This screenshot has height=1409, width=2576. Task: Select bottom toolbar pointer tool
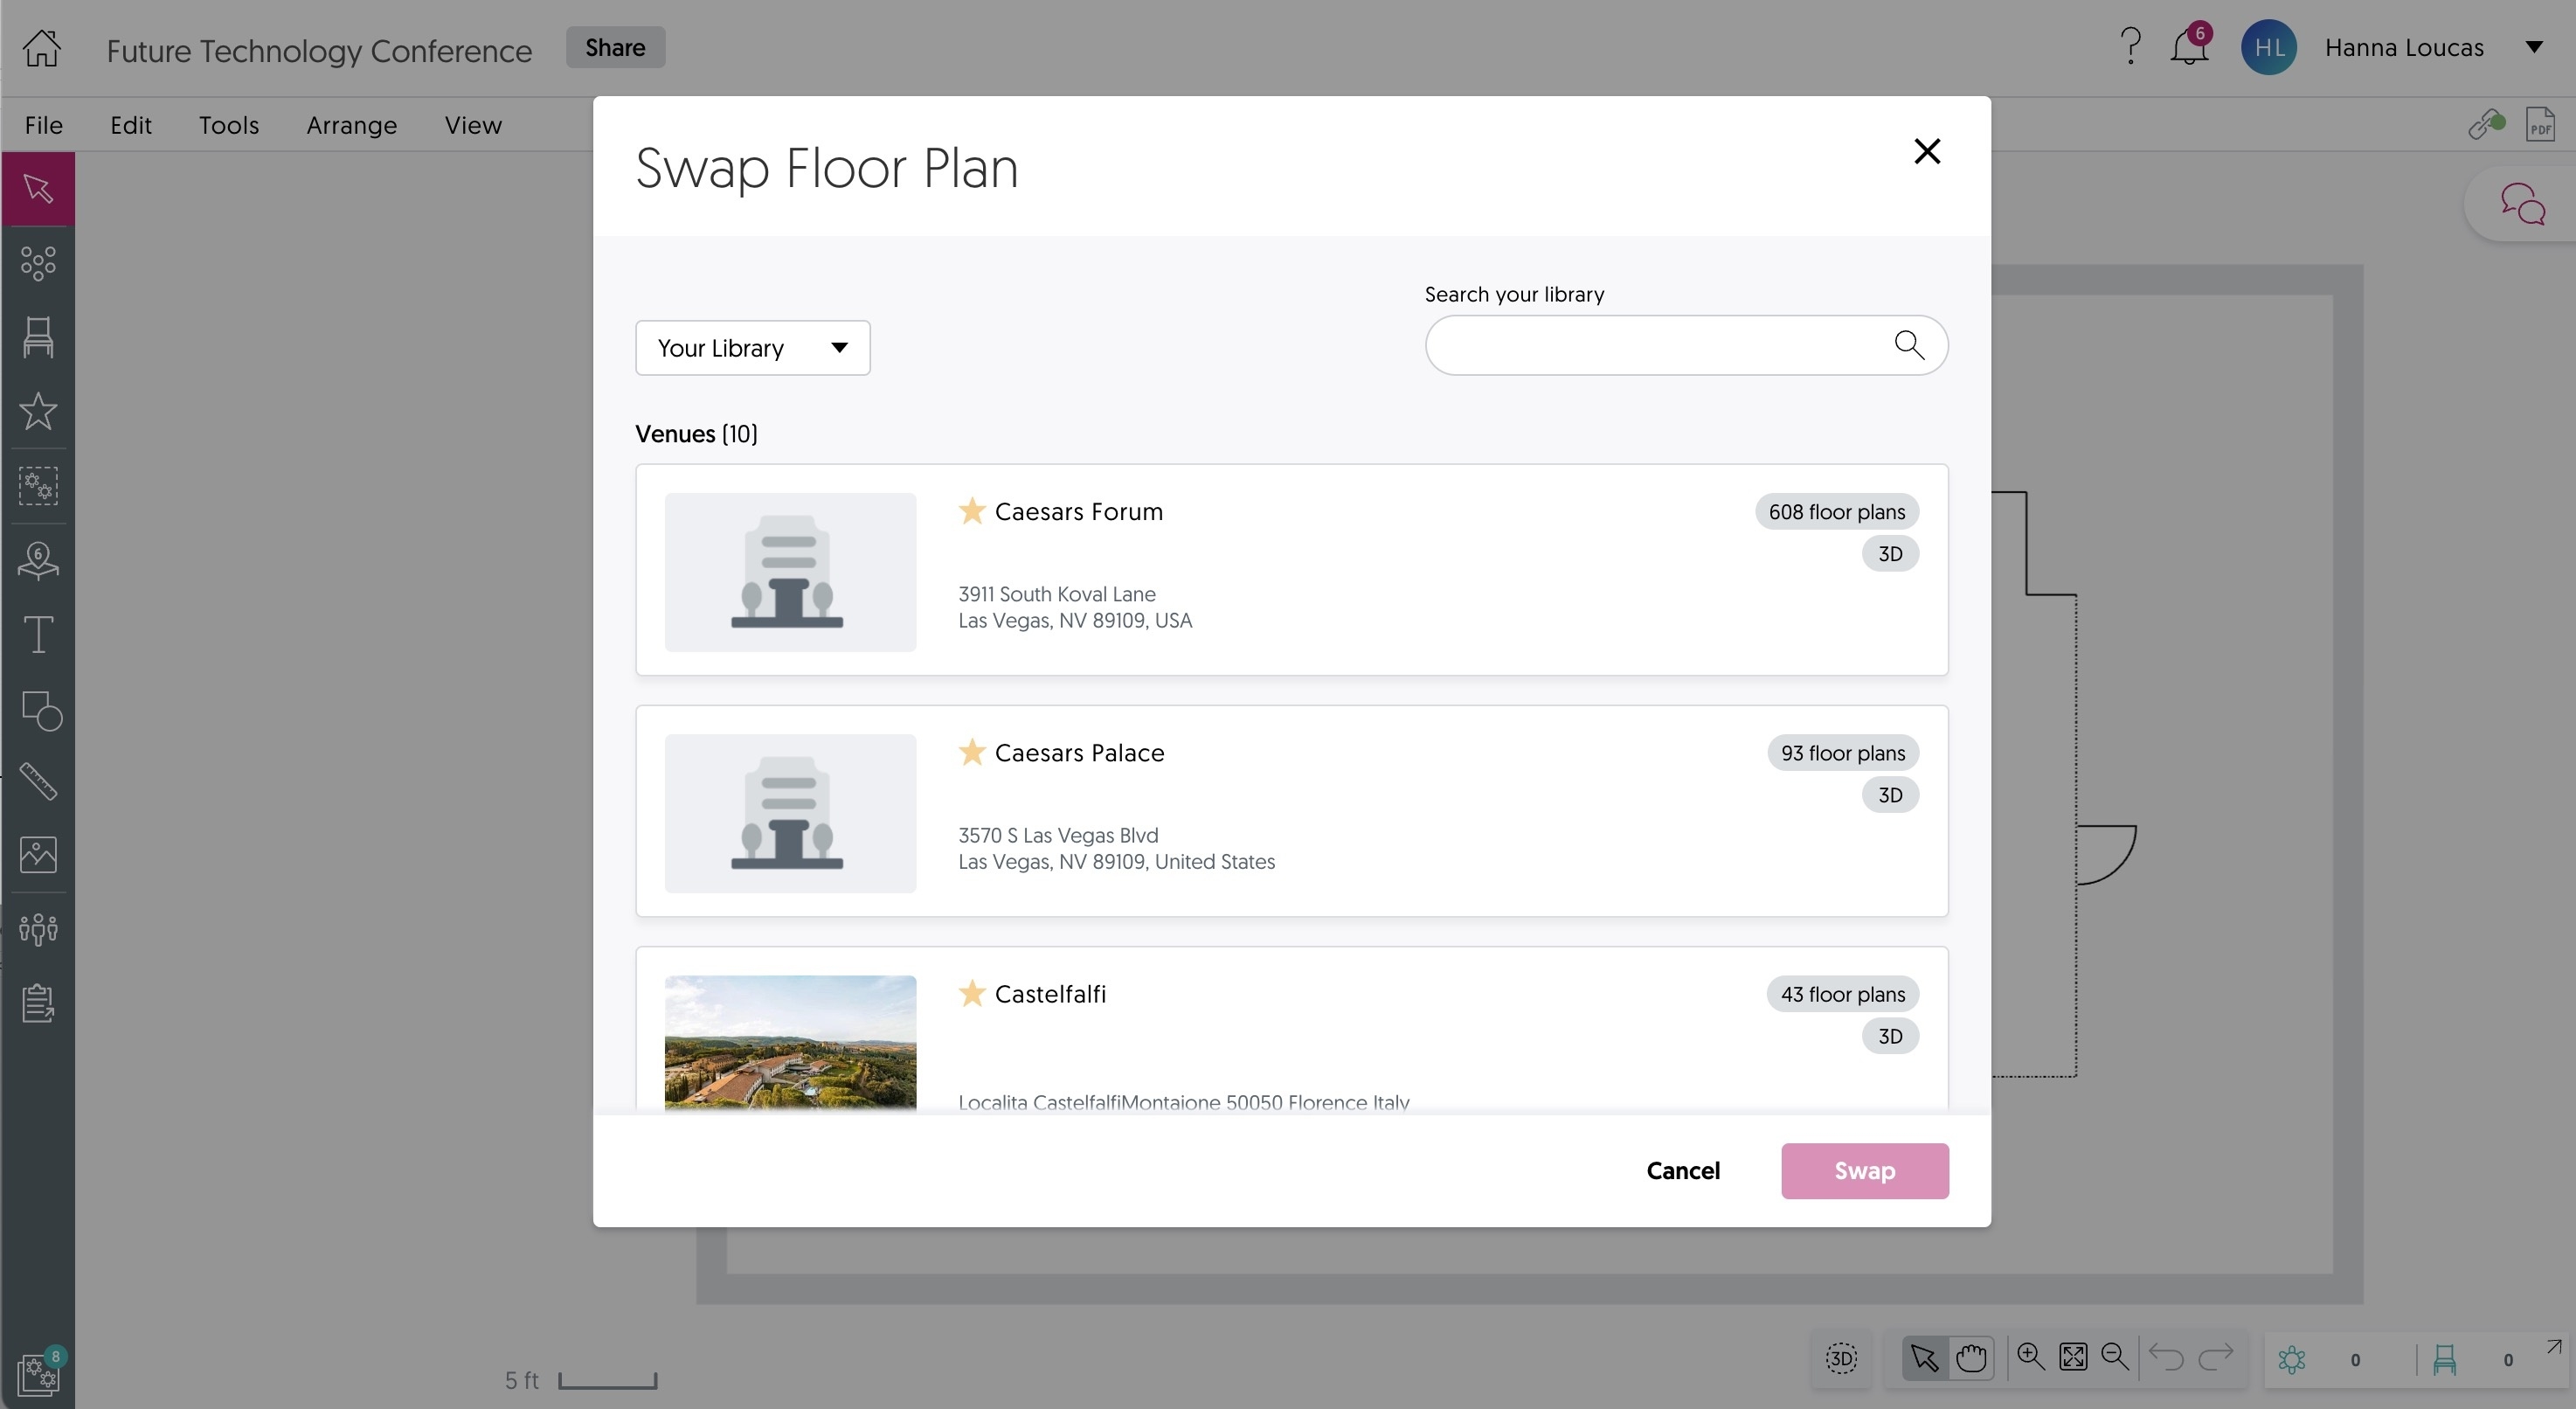pos(1925,1358)
